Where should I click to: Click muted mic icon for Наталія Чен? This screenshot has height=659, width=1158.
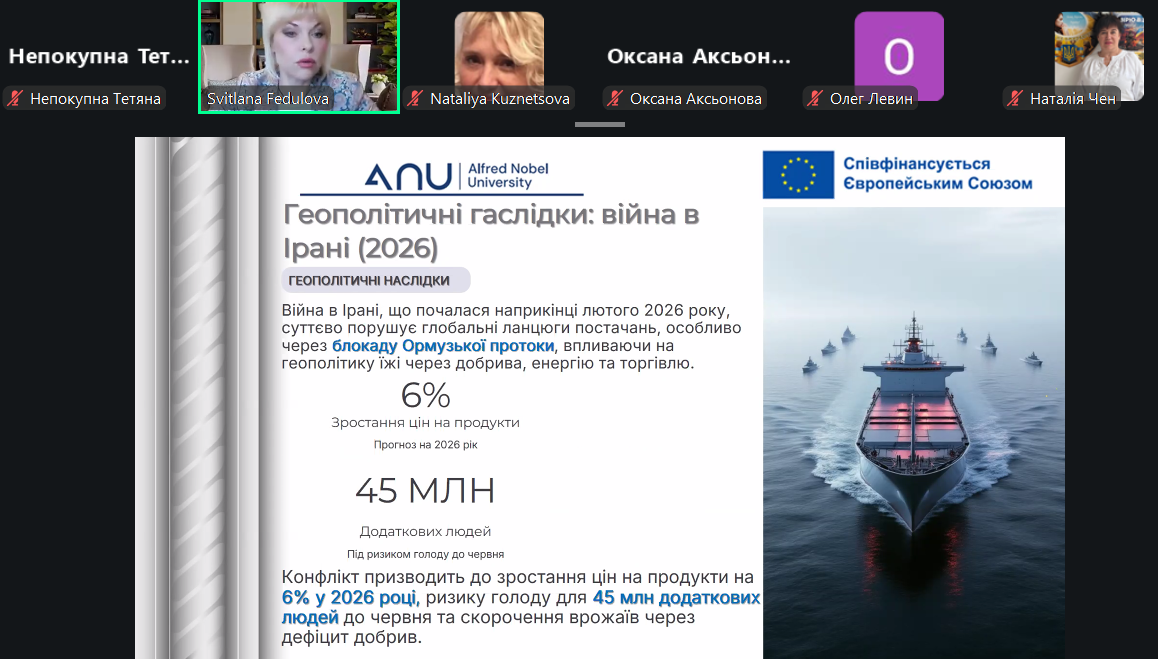(1016, 98)
